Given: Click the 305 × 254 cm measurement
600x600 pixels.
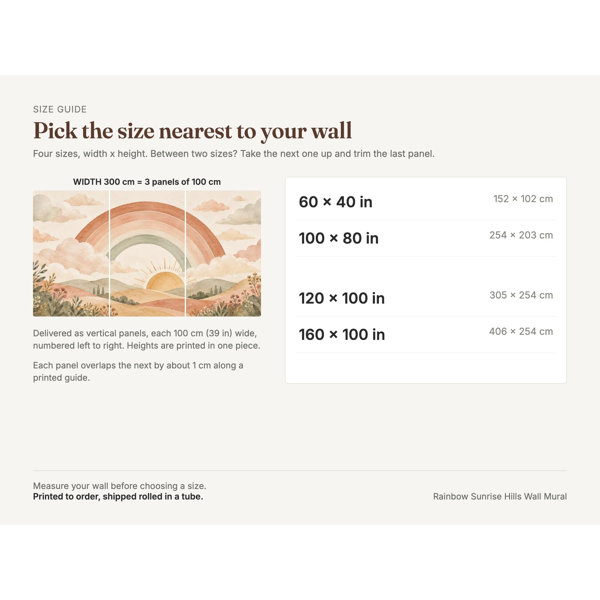Looking at the screenshot, I should tap(521, 295).
